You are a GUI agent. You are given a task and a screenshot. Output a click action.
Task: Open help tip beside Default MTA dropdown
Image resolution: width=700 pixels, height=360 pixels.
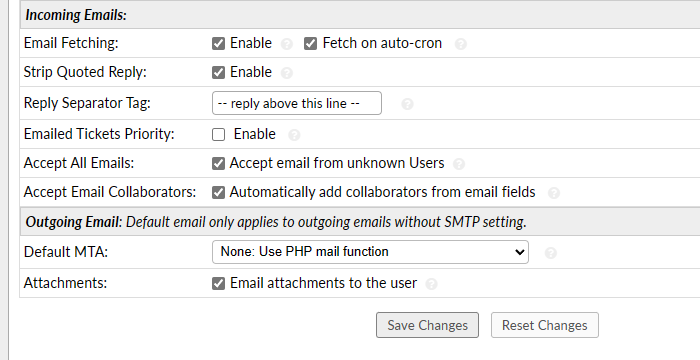pos(551,253)
